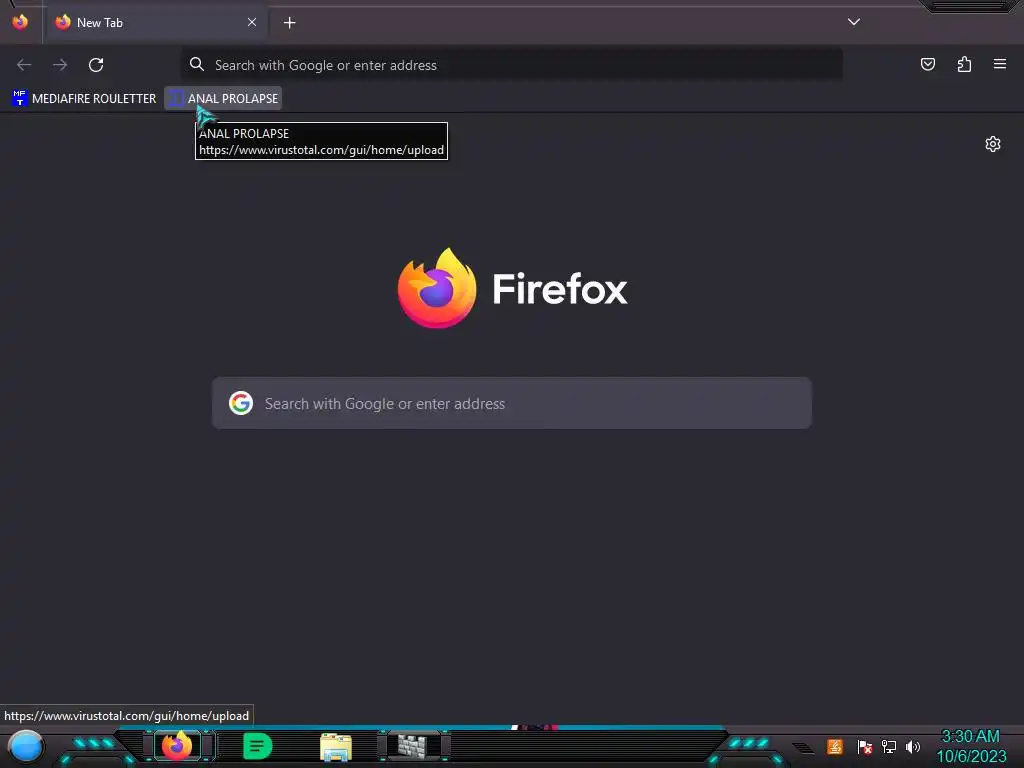
Task: Open Action Center flag tray icon
Action: [865, 746]
